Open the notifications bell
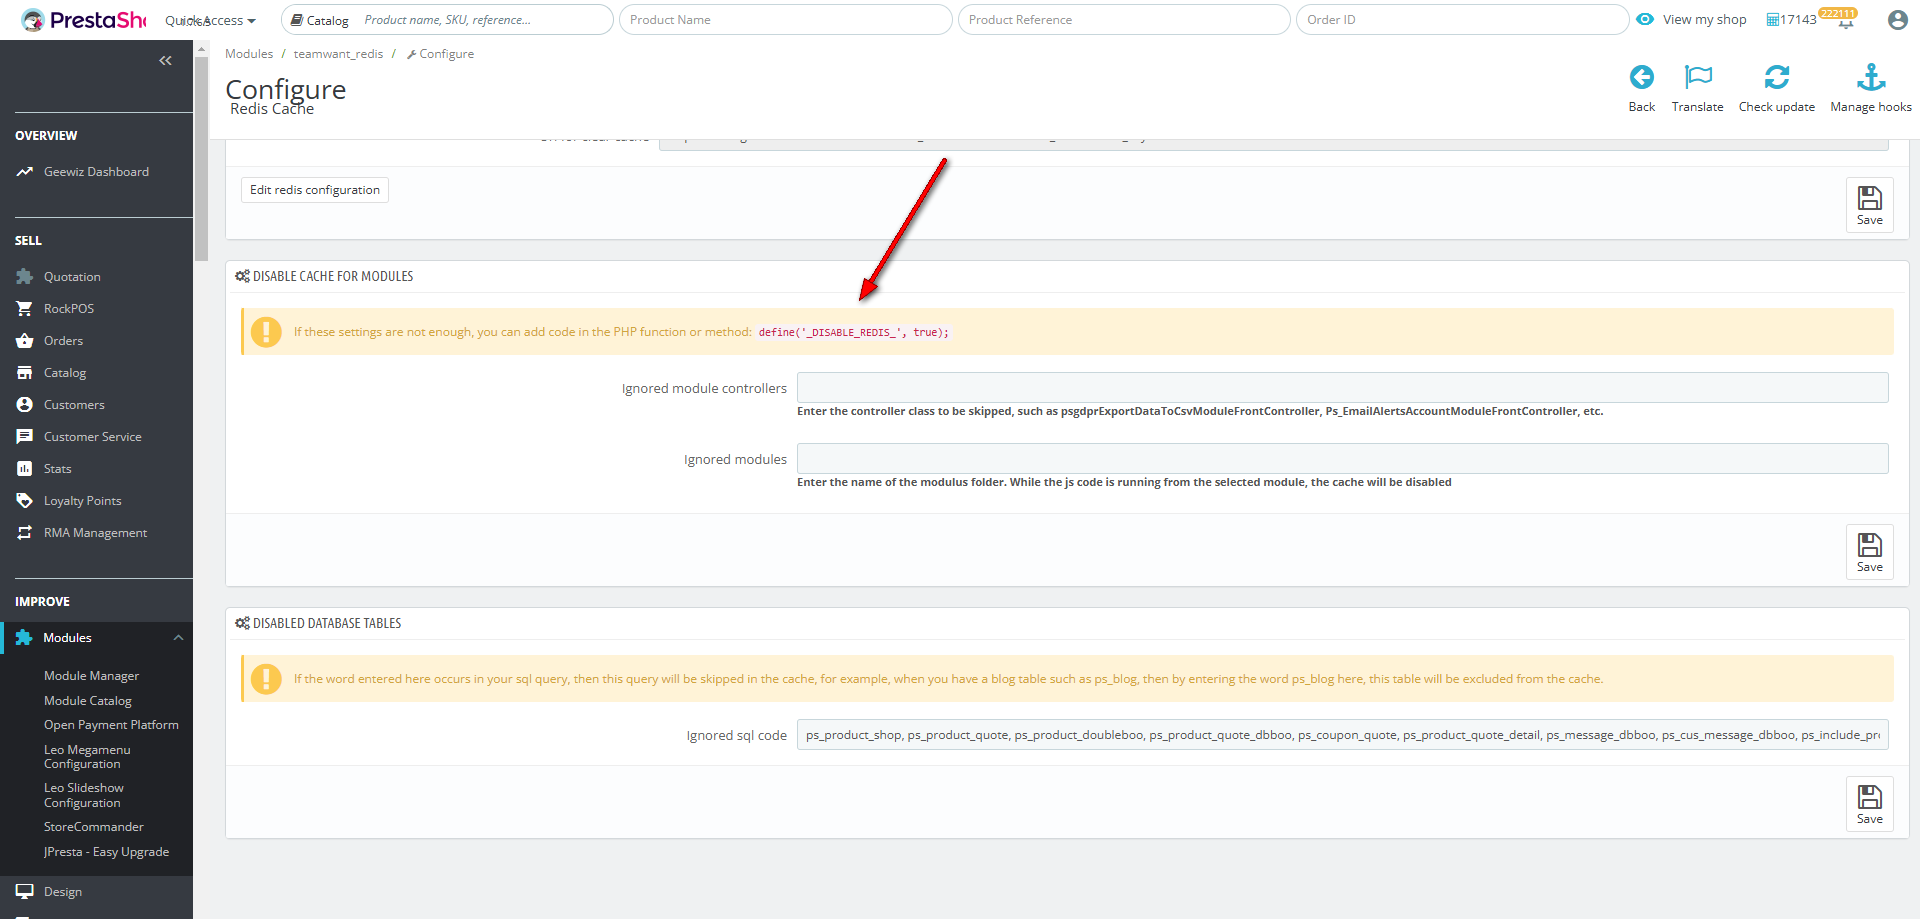Viewport: 1920px width, 919px height. pyautogui.click(x=1845, y=21)
